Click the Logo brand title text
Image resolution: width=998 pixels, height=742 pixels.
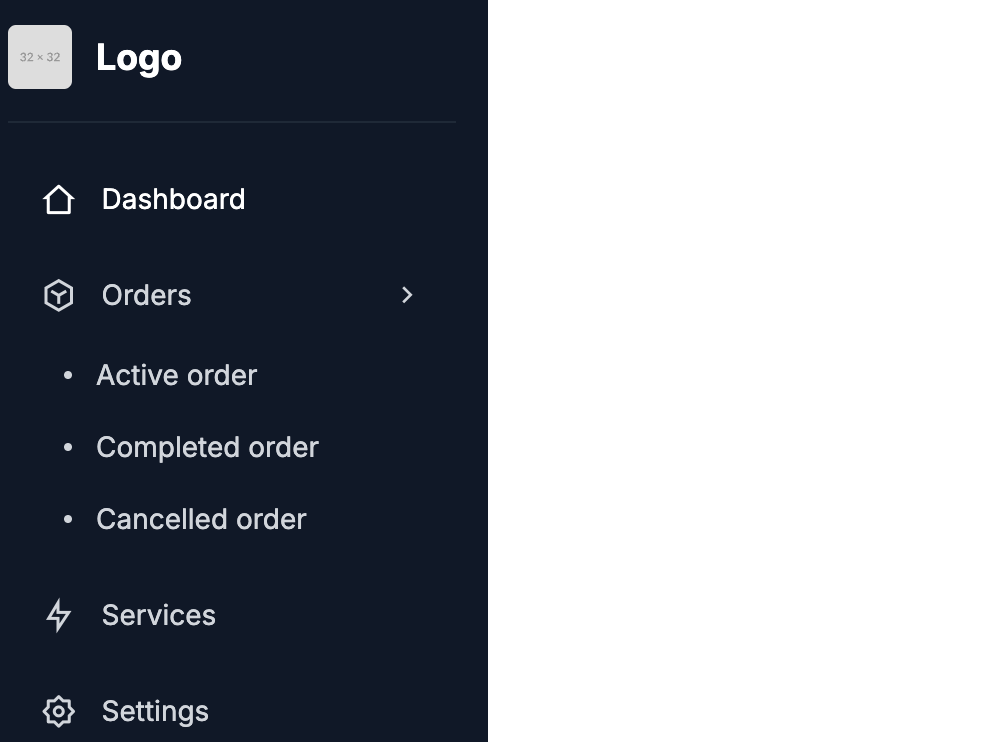[x=138, y=57]
